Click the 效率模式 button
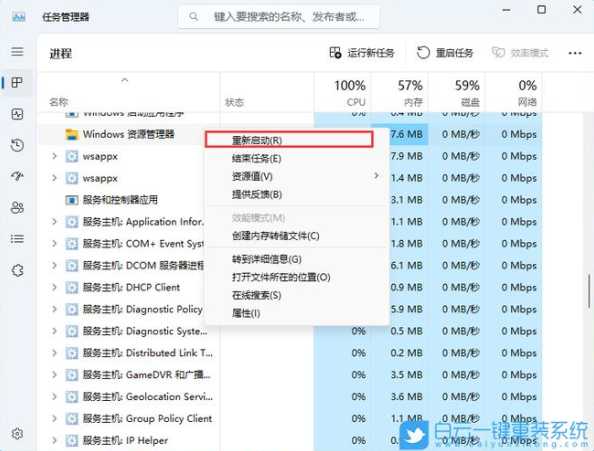Screen dimensions: 594x451 click(520, 53)
